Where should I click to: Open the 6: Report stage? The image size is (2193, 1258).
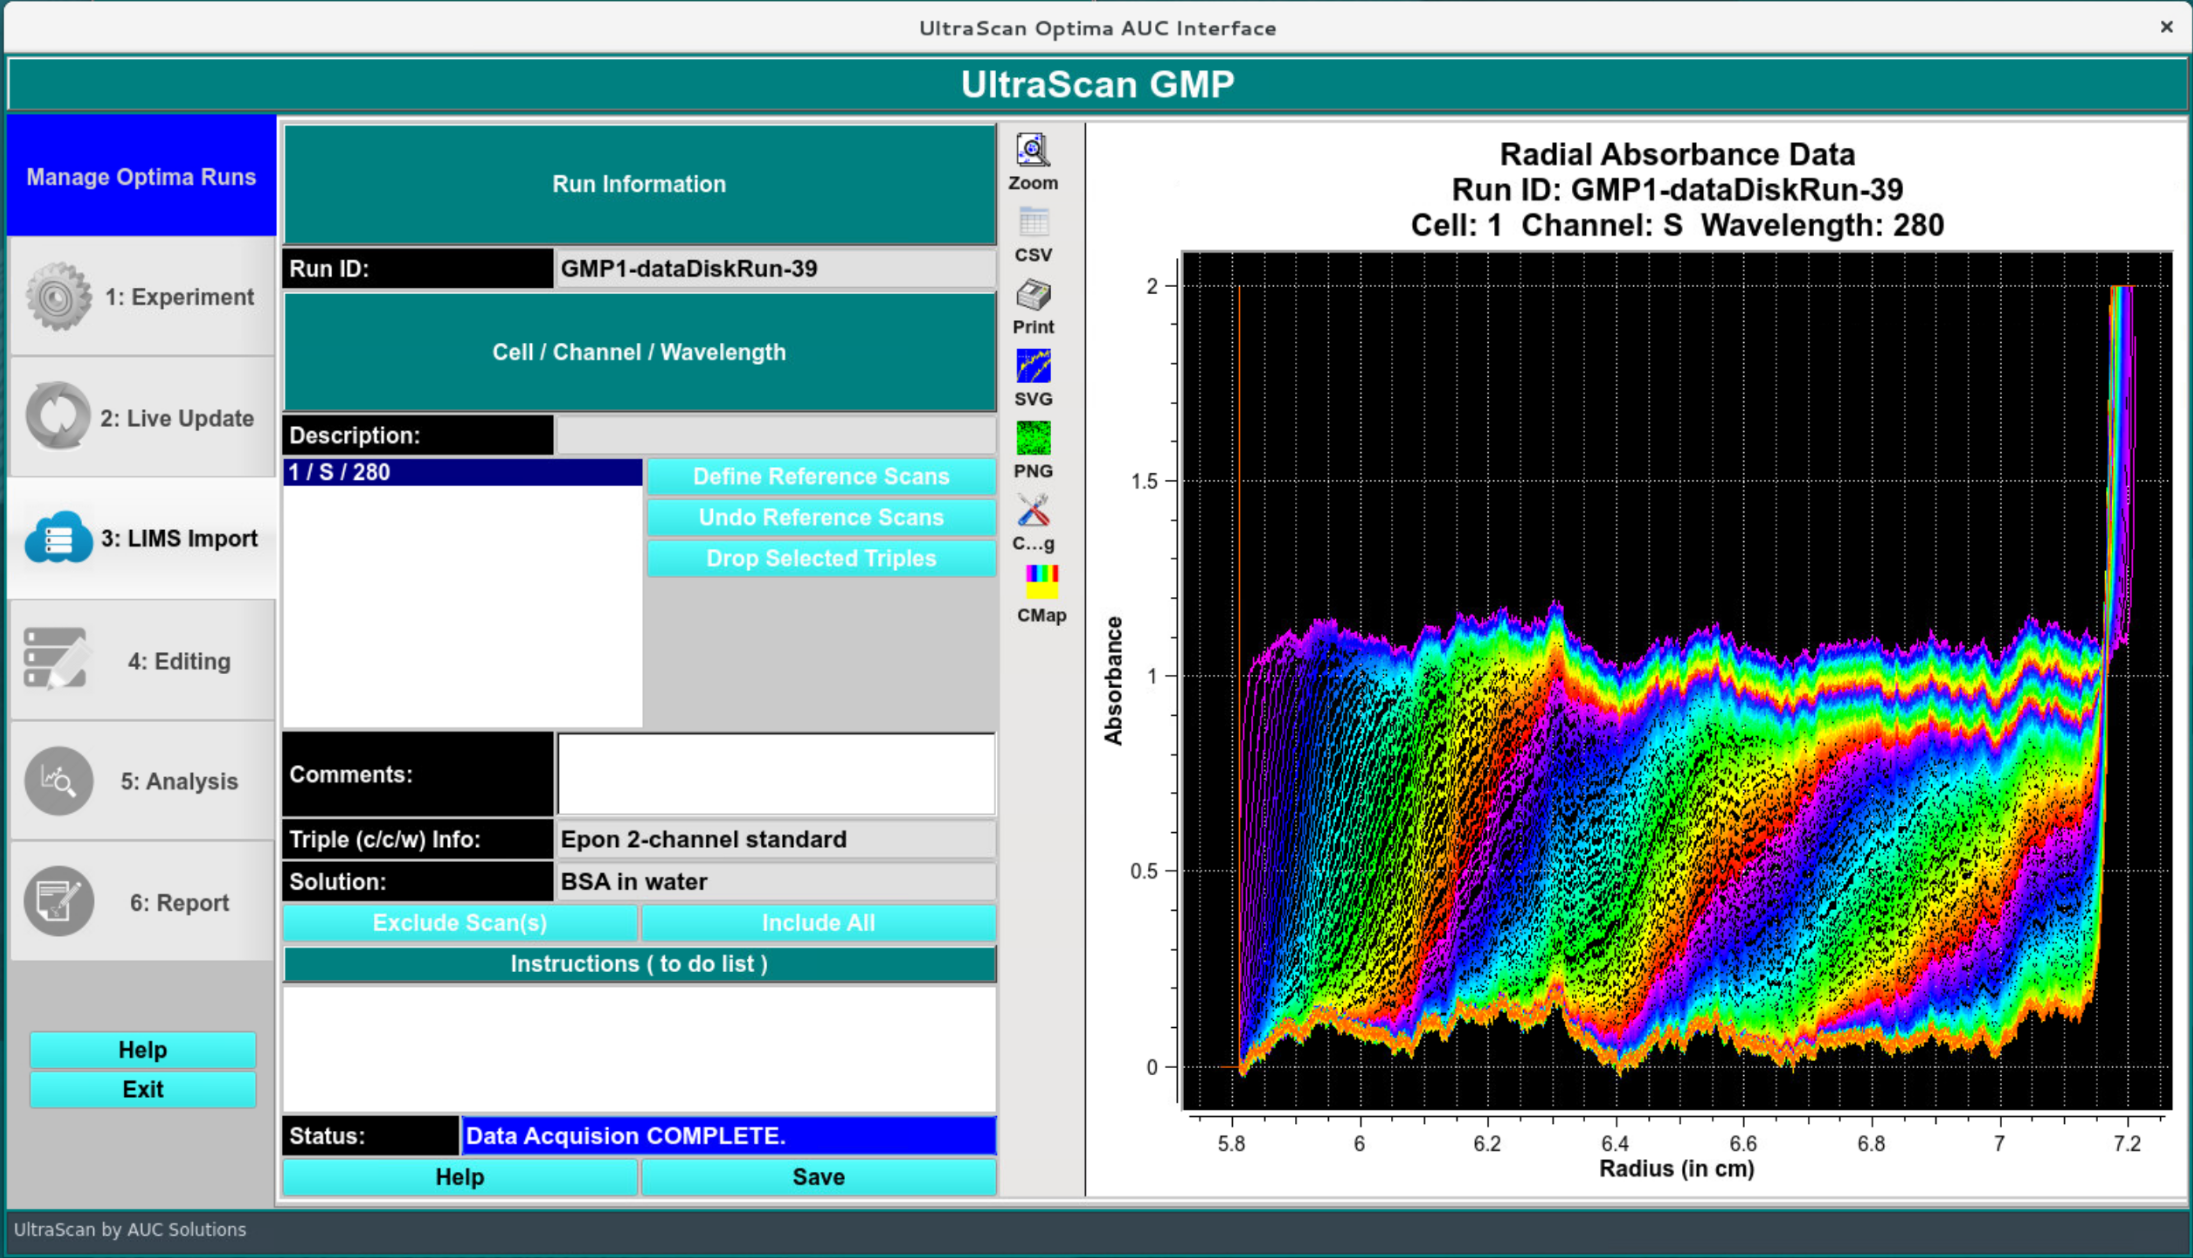pyautogui.click(x=142, y=903)
